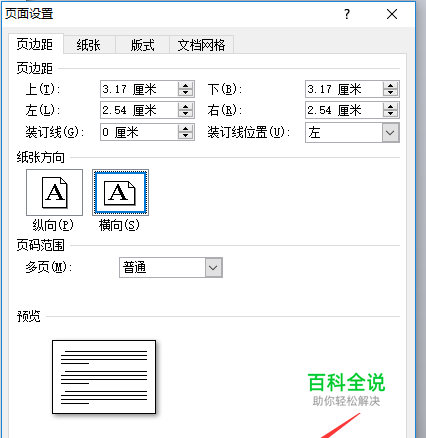This screenshot has height=438, width=426.
Task: Open the 装订线位置 dropdown arrow
Action: [390, 133]
